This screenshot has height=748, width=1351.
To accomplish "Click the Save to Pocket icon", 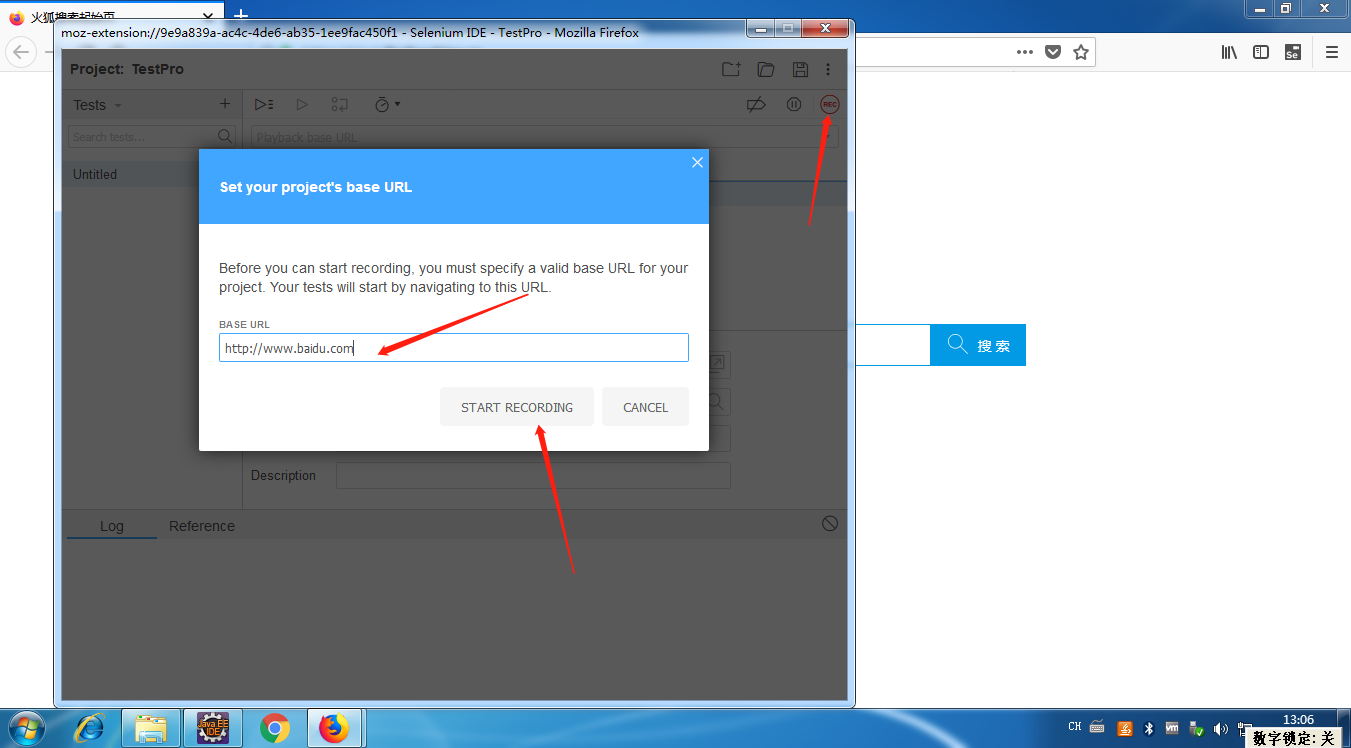I will tap(1053, 52).
